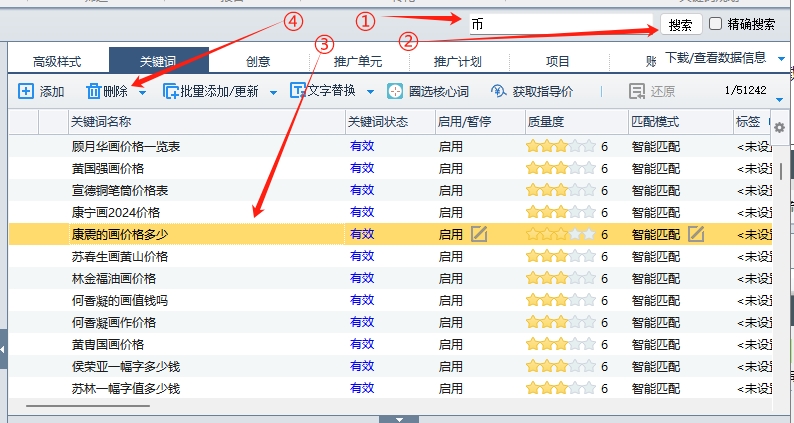Click 有效 status of 顾月华画价格一览表
This screenshot has height=423, width=794.
[x=362, y=146]
